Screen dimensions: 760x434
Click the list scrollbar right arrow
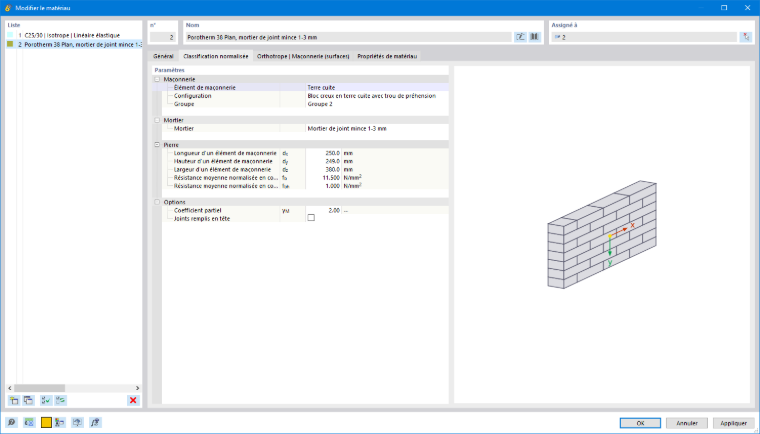pyautogui.click(x=137, y=388)
